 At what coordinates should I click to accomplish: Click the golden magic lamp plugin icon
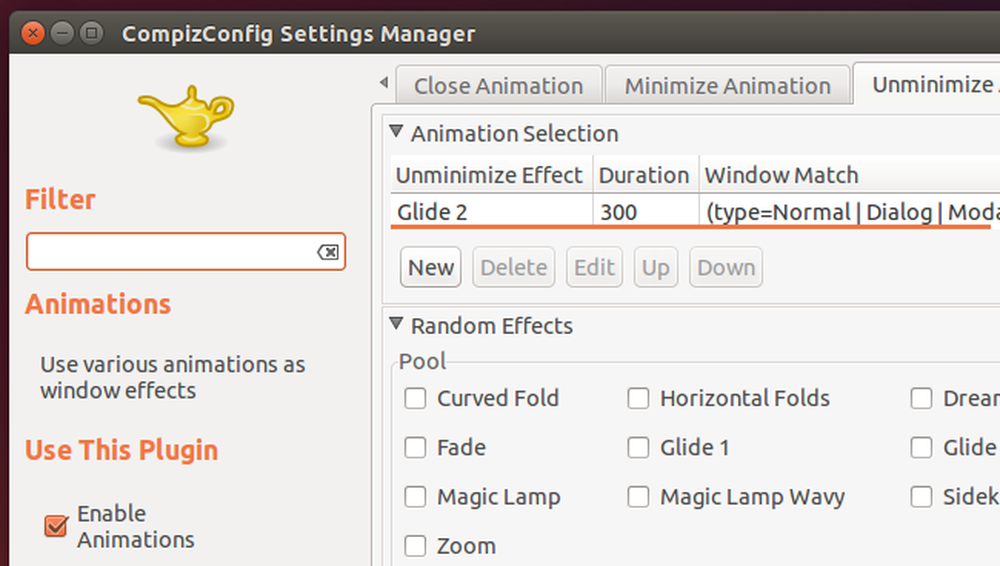186,117
